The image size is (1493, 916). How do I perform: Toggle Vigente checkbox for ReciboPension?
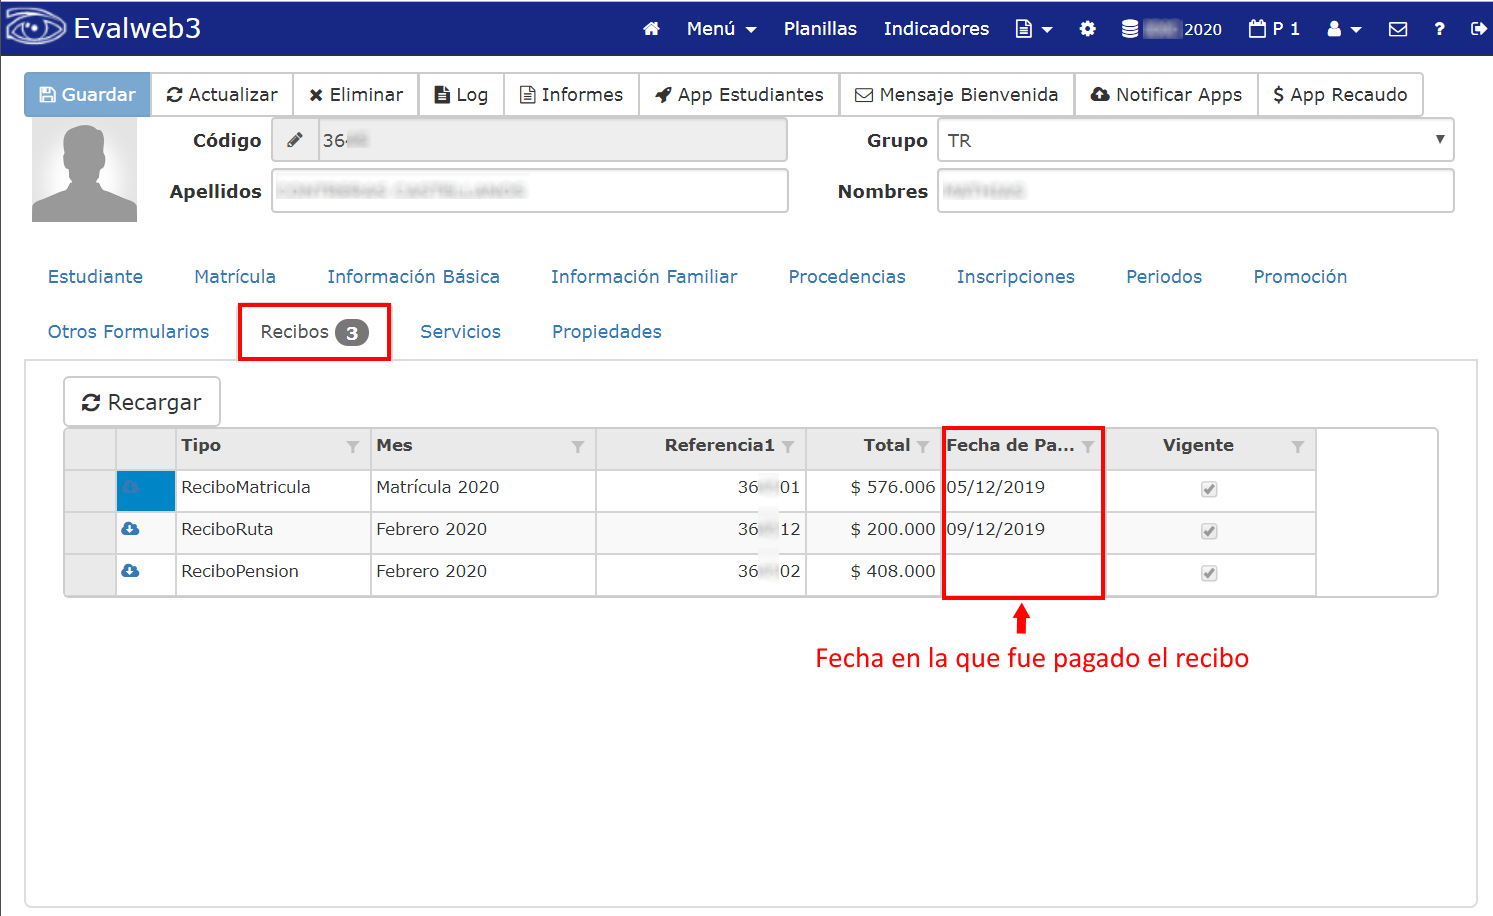pos(1209,573)
